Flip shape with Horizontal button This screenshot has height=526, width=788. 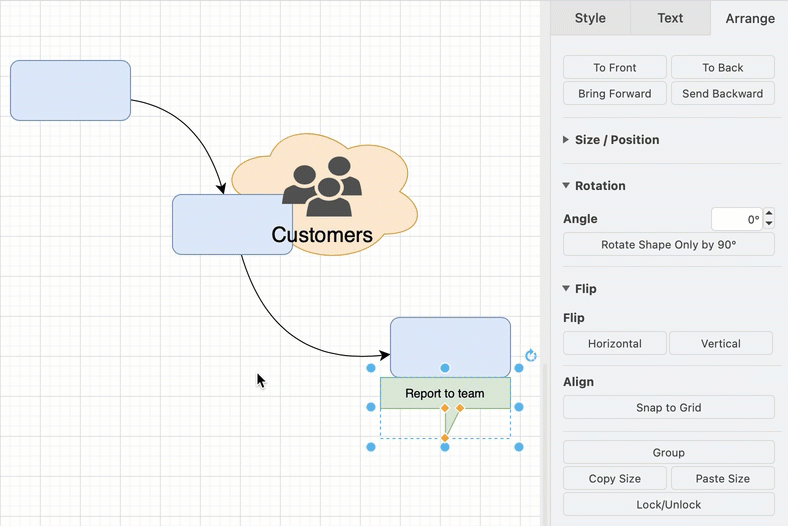click(x=615, y=344)
